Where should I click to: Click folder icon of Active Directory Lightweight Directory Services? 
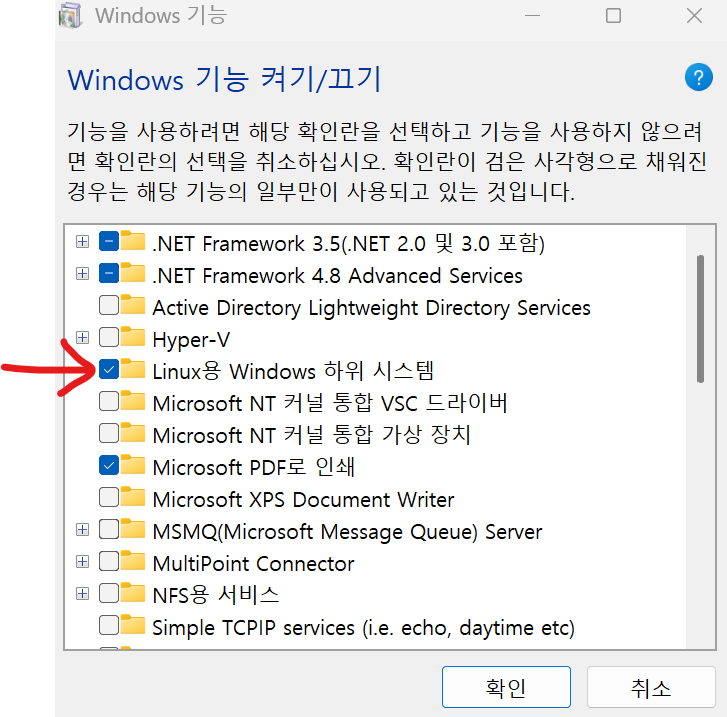(133, 305)
